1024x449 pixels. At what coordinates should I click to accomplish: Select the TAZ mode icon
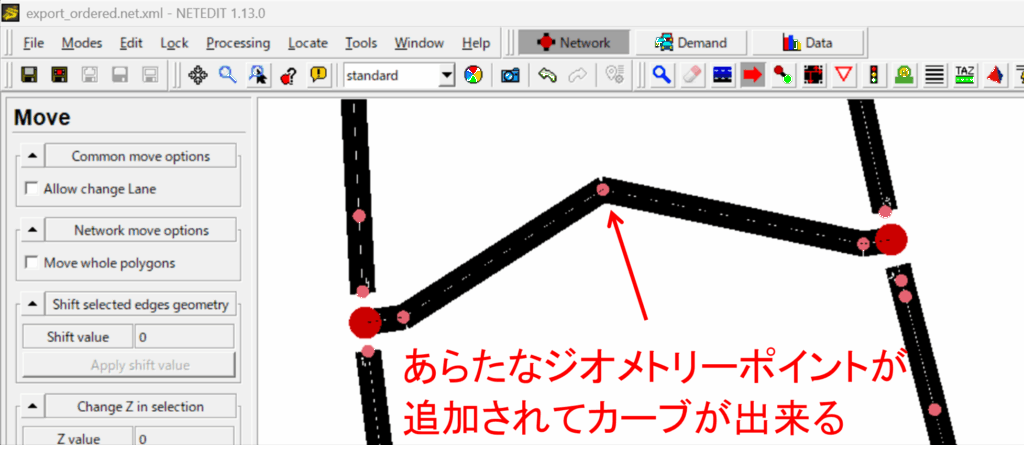965,75
